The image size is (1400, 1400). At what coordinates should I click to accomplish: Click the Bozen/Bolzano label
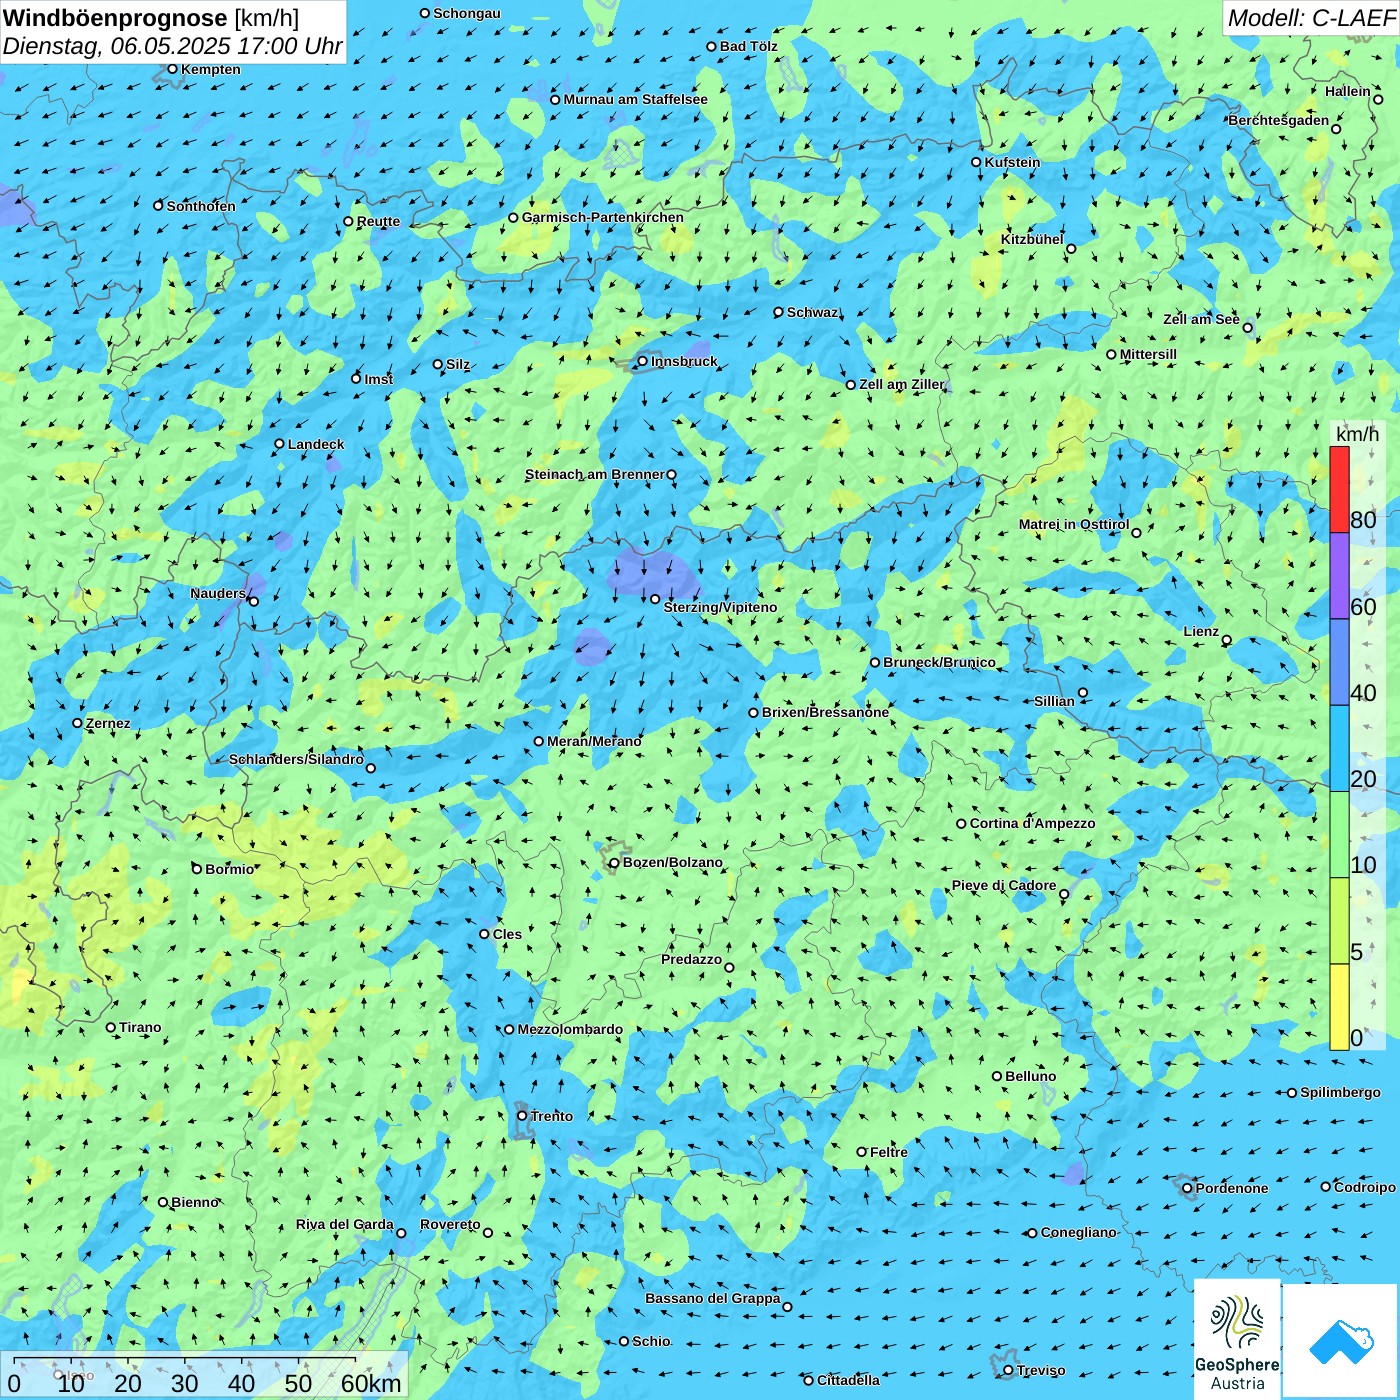[673, 862]
